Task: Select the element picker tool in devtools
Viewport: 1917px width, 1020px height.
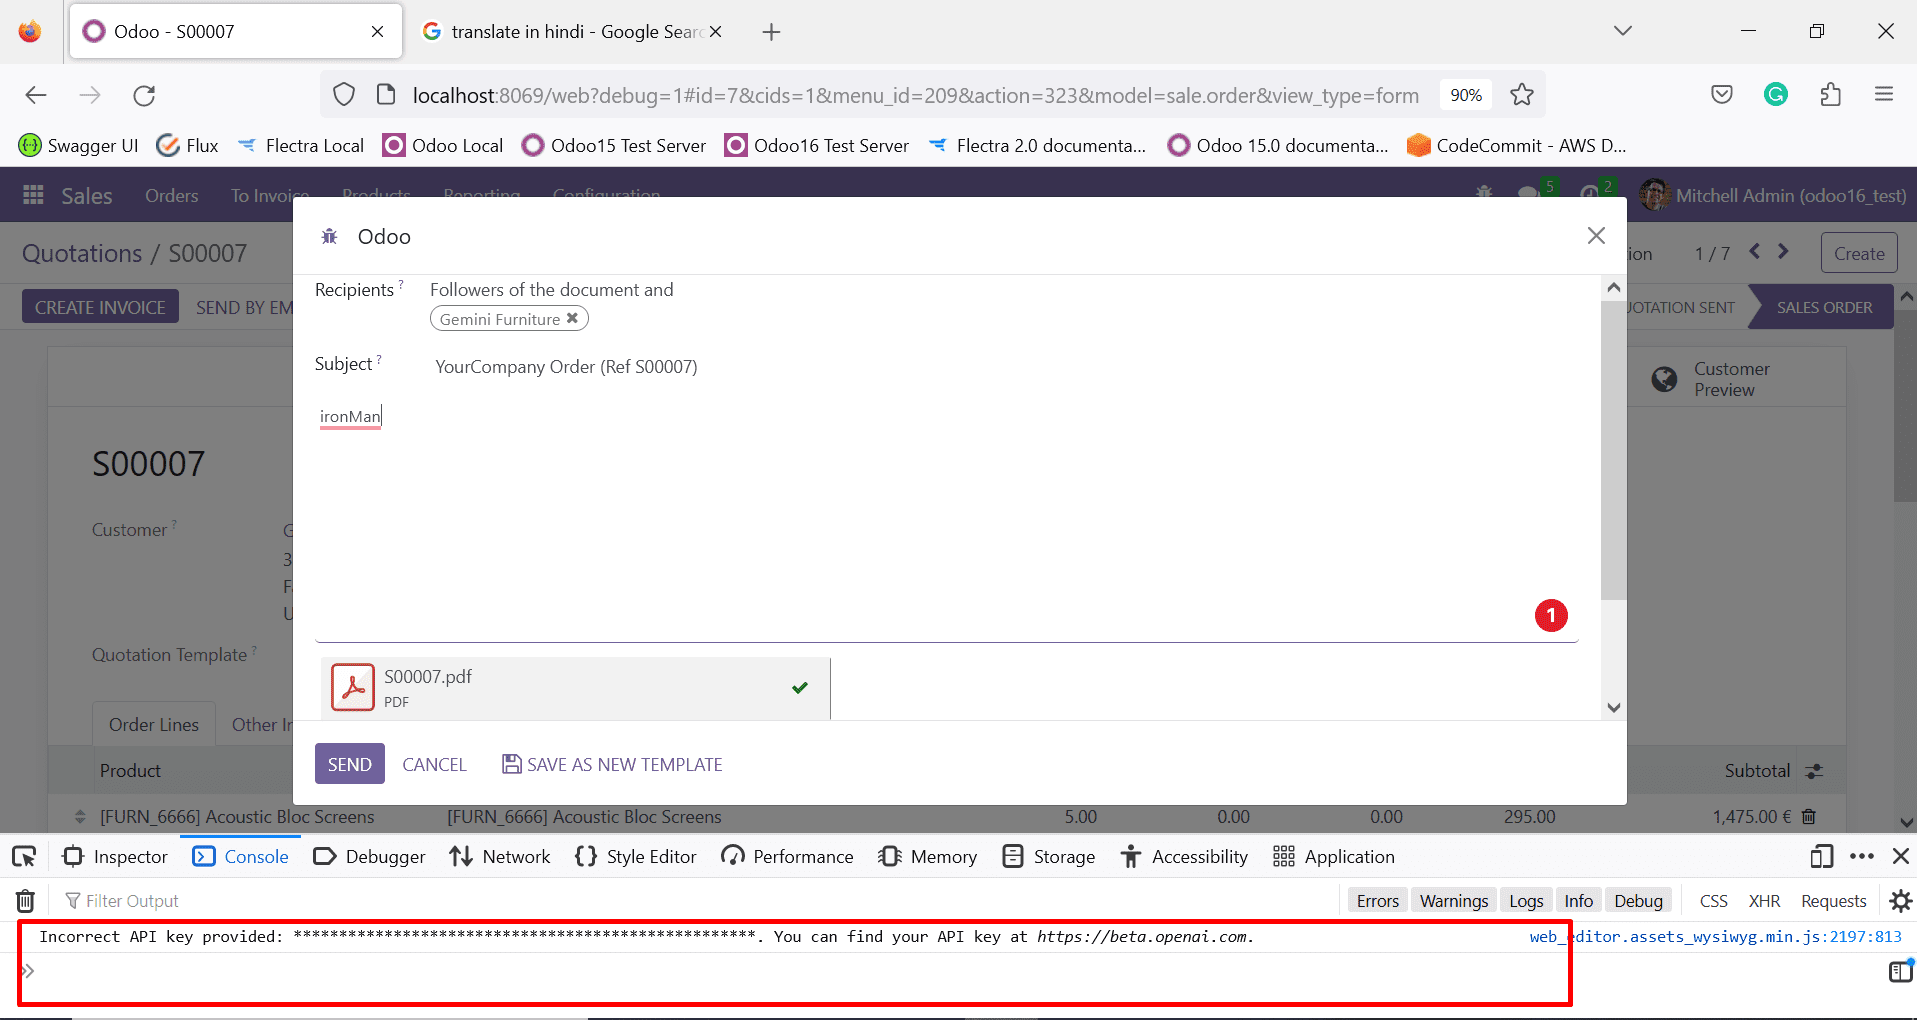Action: pos(23,856)
